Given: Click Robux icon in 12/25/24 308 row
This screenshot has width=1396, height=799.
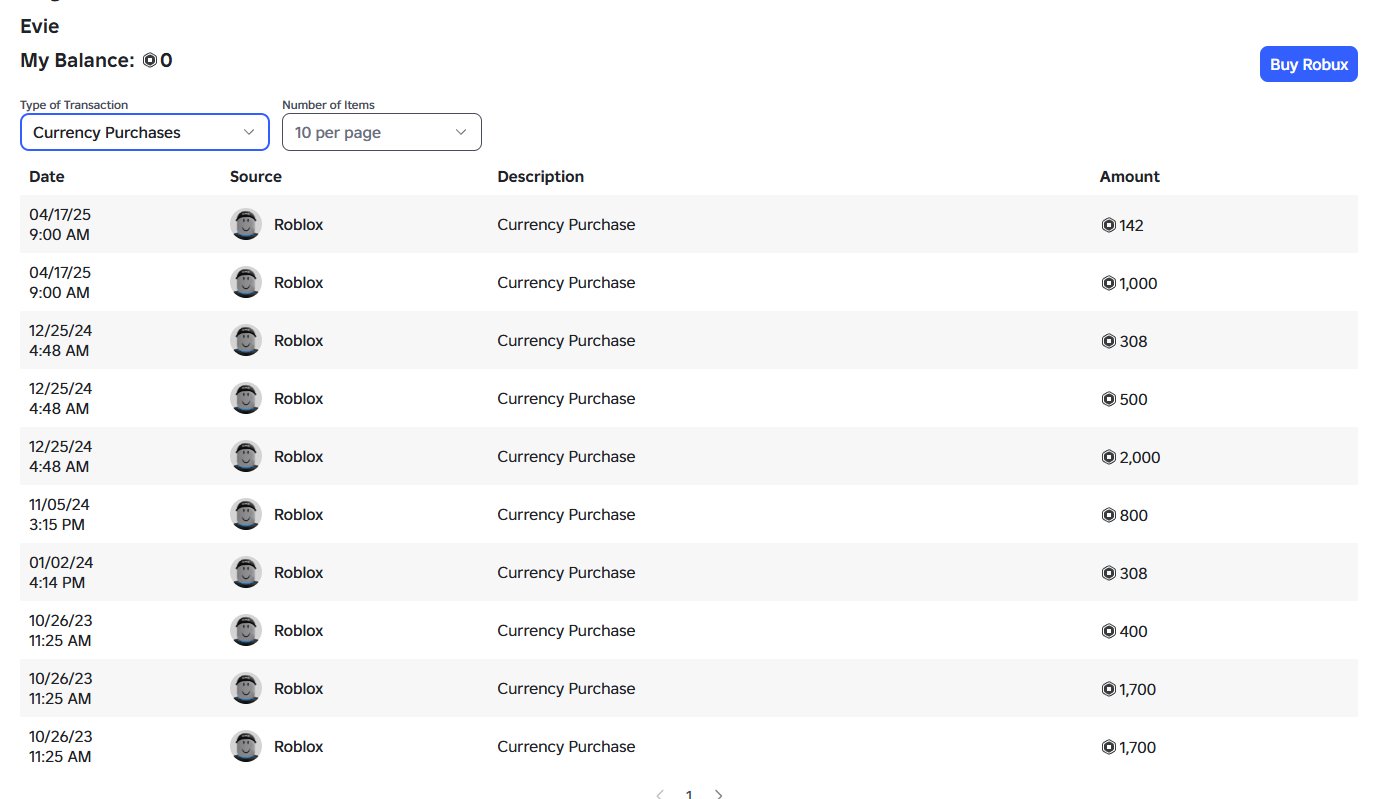Looking at the screenshot, I should coord(1108,341).
